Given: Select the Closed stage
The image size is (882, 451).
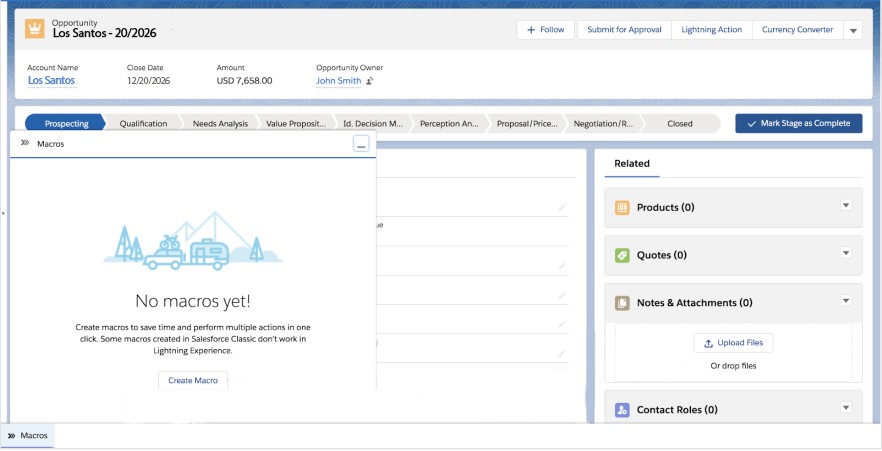Looking at the screenshot, I should tap(680, 124).
